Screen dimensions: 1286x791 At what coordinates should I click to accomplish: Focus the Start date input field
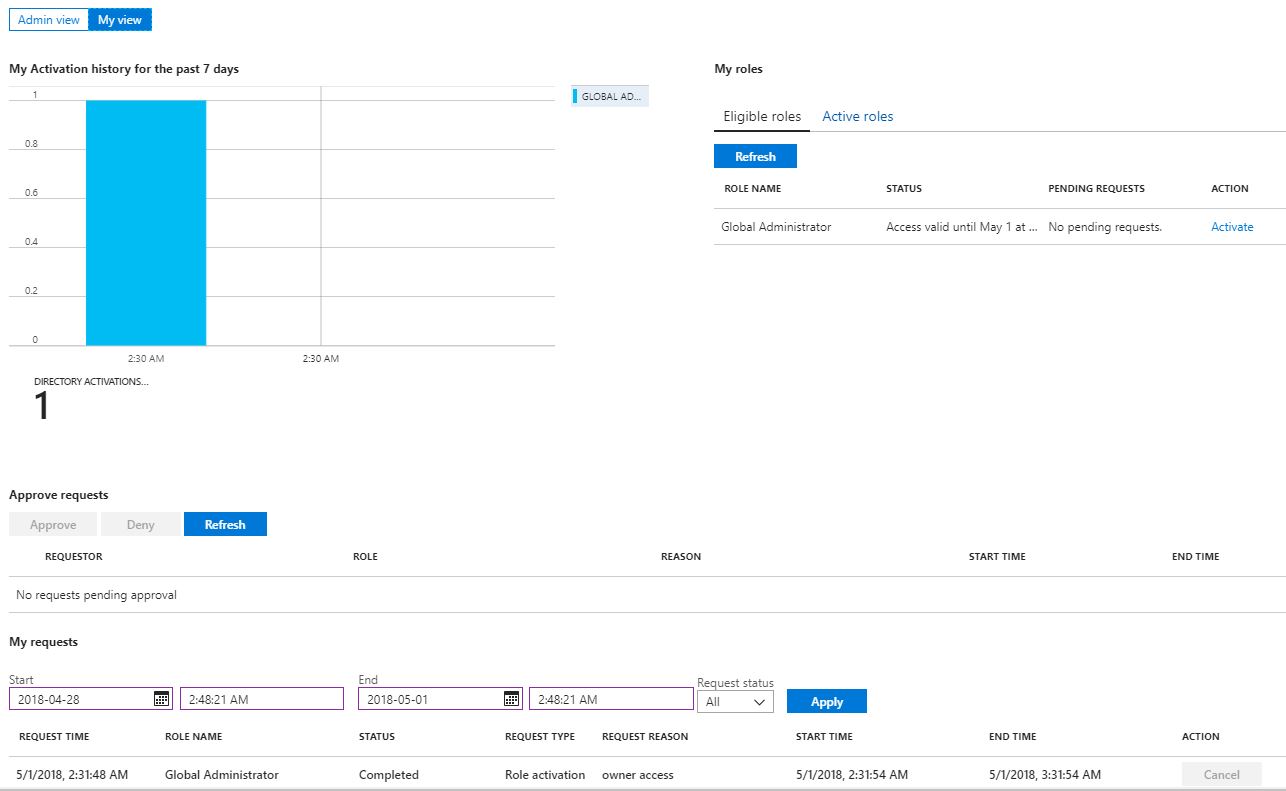82,699
